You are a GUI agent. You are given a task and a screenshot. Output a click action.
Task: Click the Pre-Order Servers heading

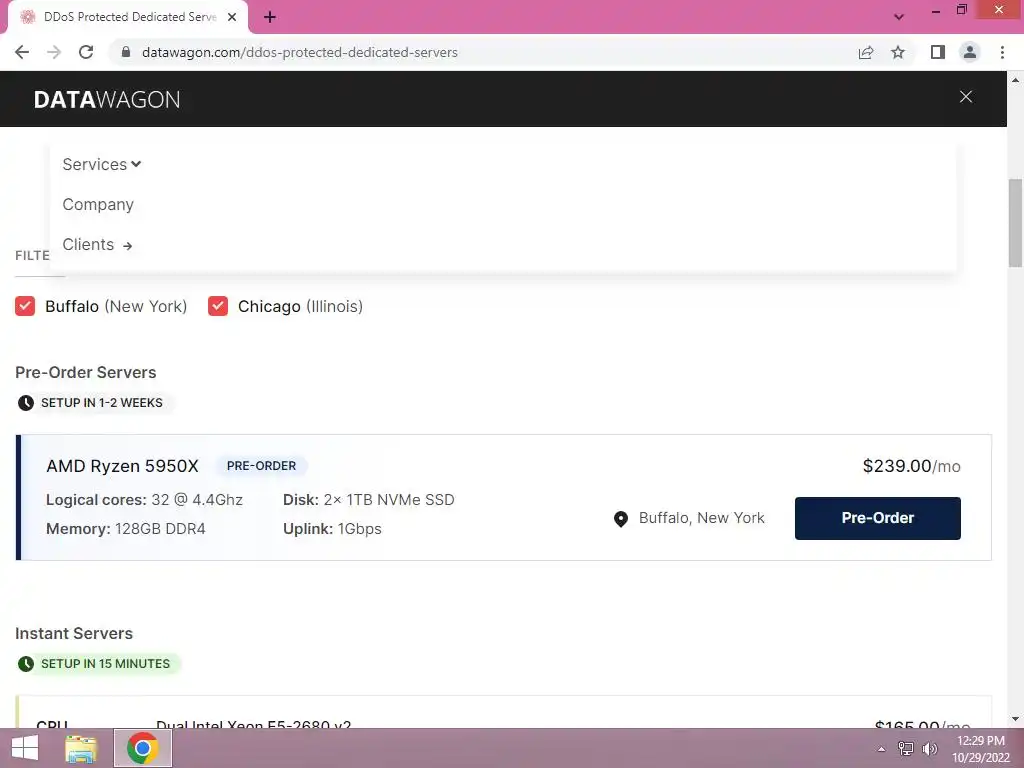click(x=86, y=373)
